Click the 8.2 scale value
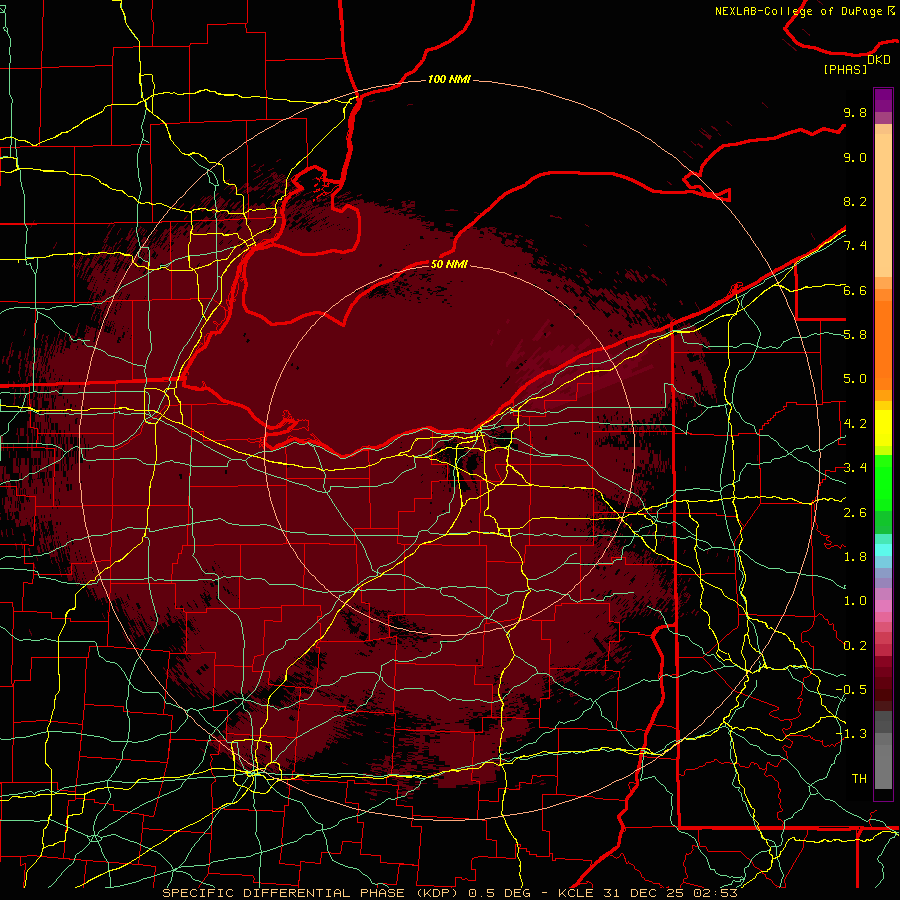 click(855, 201)
